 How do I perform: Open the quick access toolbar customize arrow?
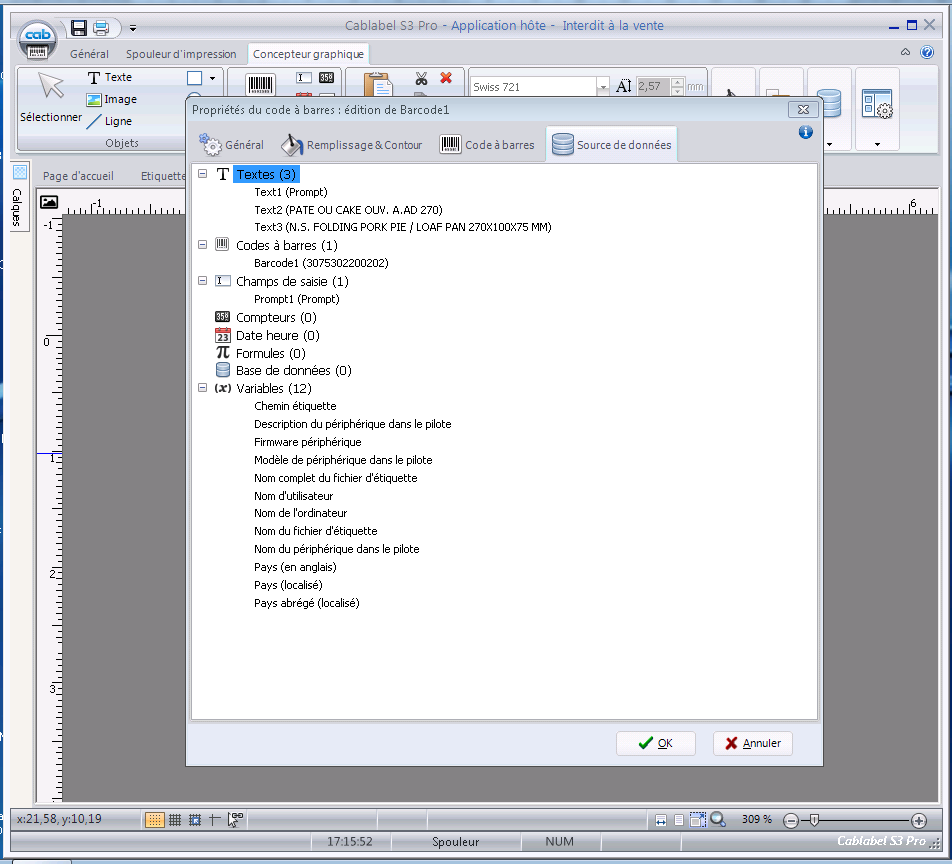point(132,28)
